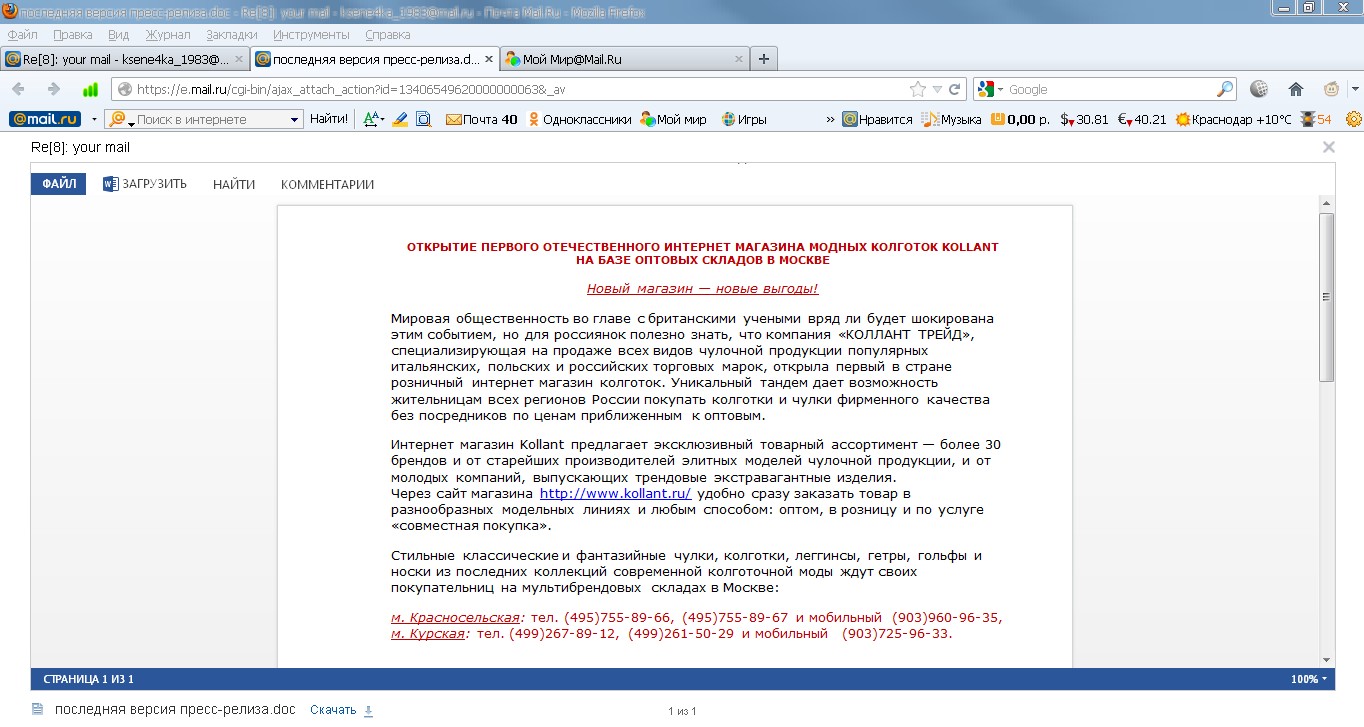Open the 100% zoom dropdown
This screenshot has width=1364, height=727.
(1309, 679)
